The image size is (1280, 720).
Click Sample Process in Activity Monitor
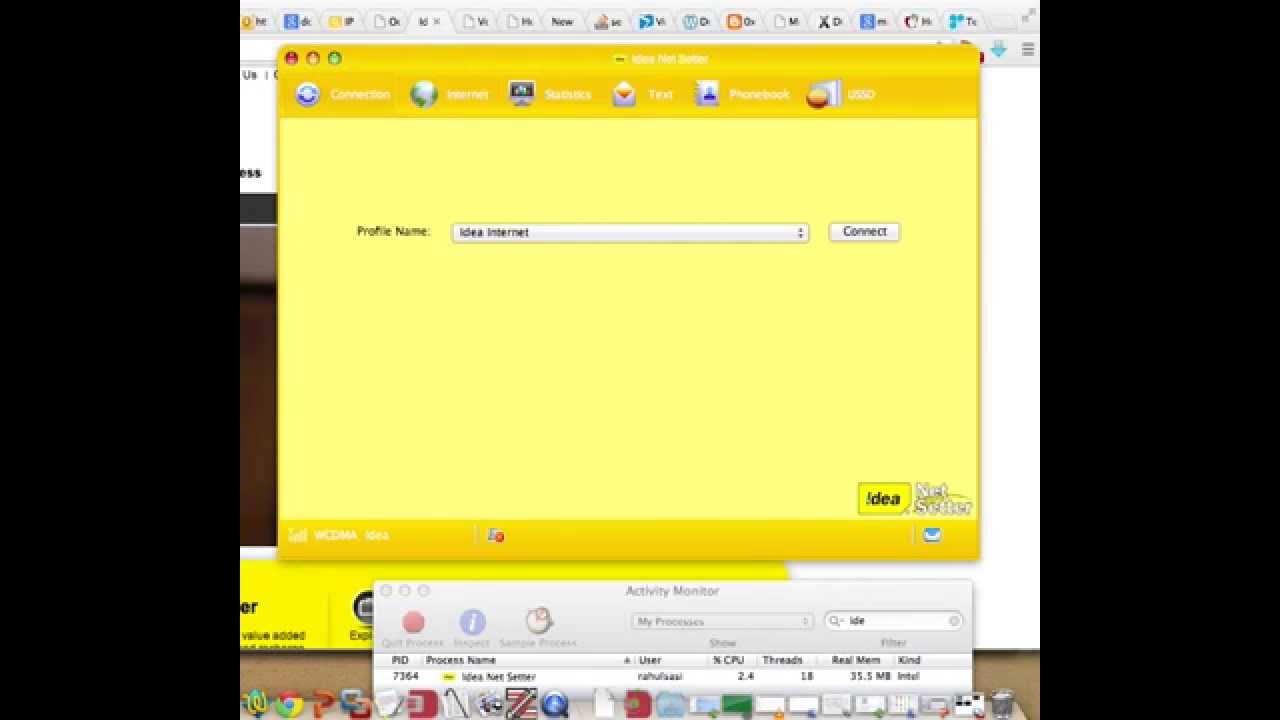click(x=538, y=628)
